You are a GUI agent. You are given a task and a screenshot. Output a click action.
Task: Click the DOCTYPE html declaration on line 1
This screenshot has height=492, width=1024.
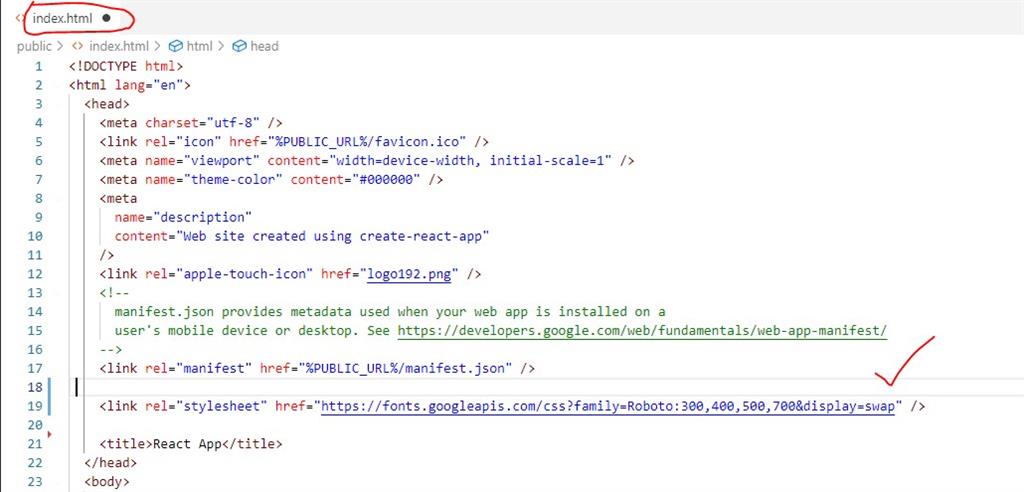point(126,66)
